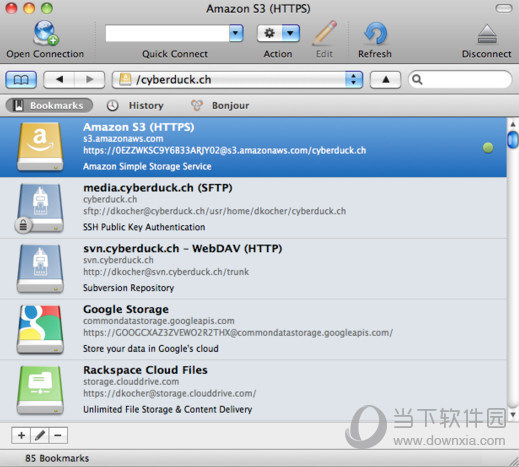Click the Amazon Simple Storage Service note
Viewport: 519px width, 467px height.
click(147, 166)
